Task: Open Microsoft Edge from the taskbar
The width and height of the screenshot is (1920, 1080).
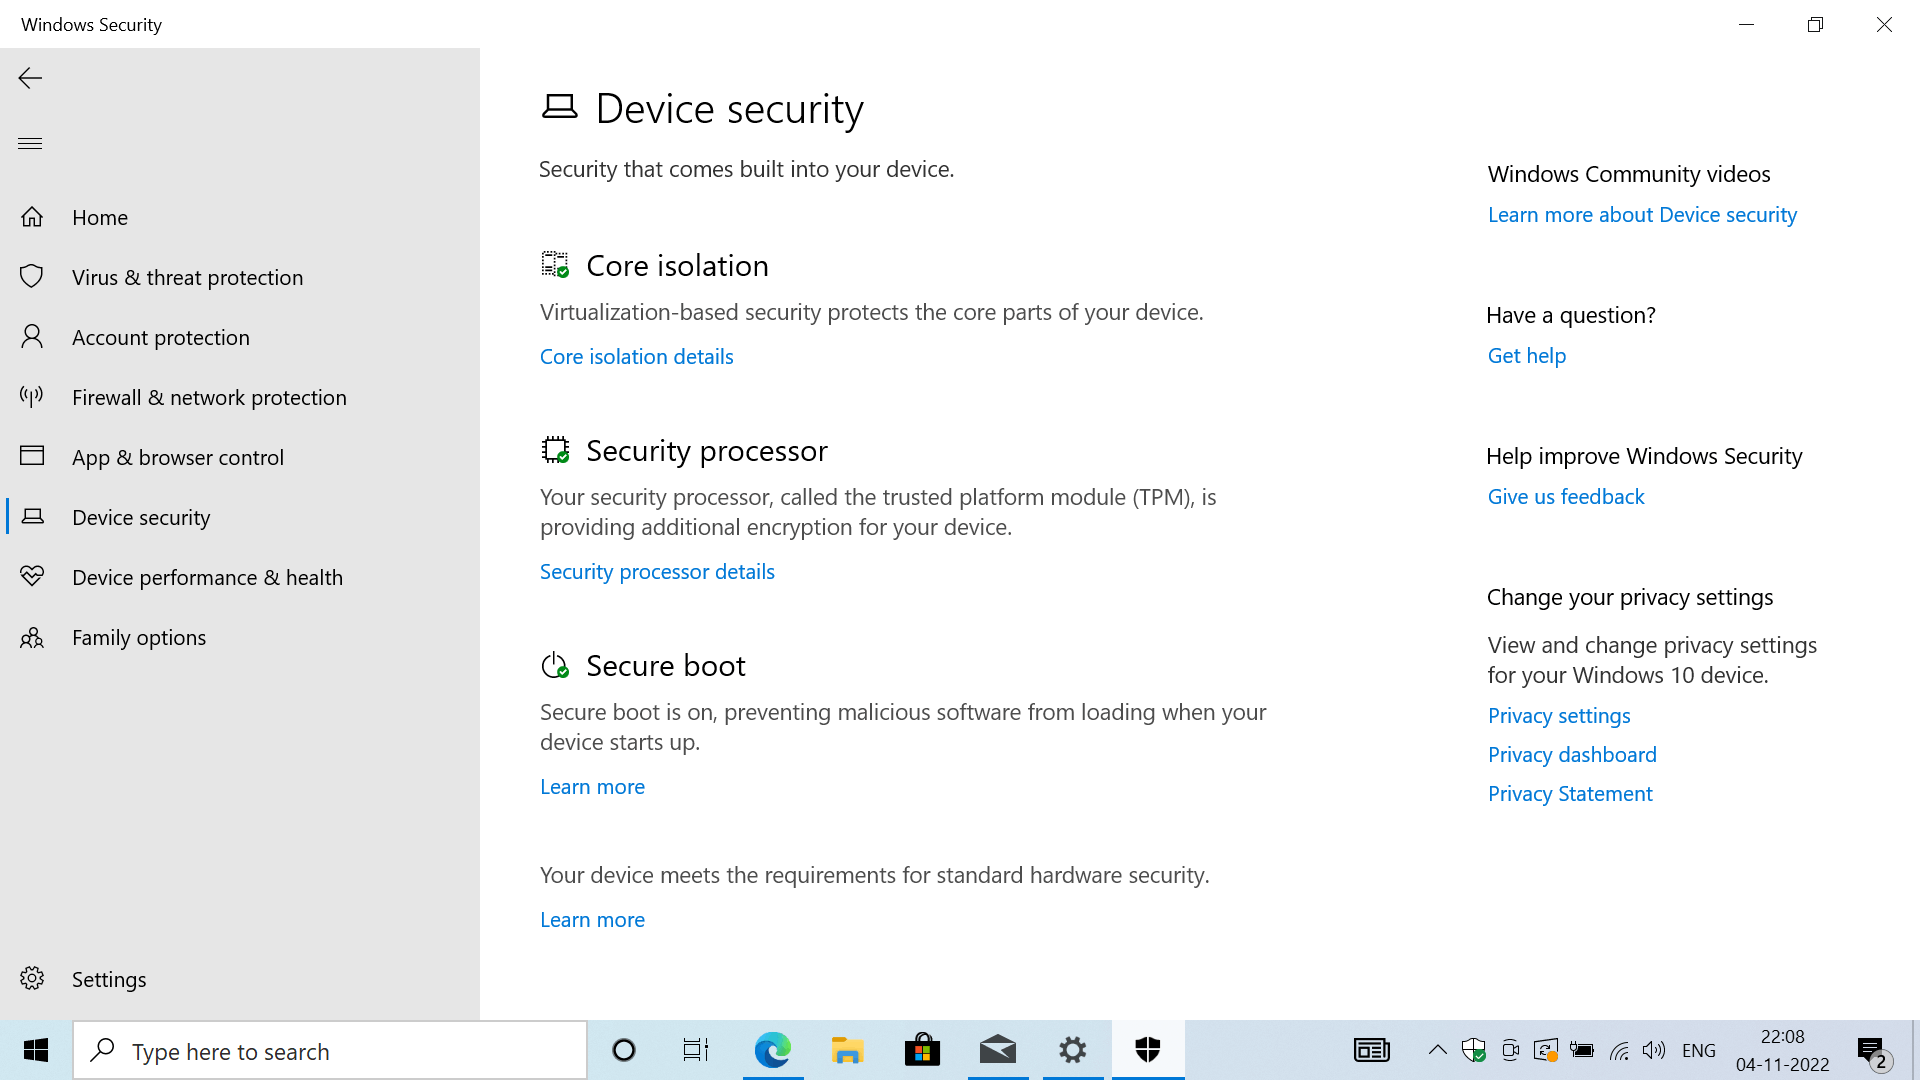Action: [x=772, y=1050]
